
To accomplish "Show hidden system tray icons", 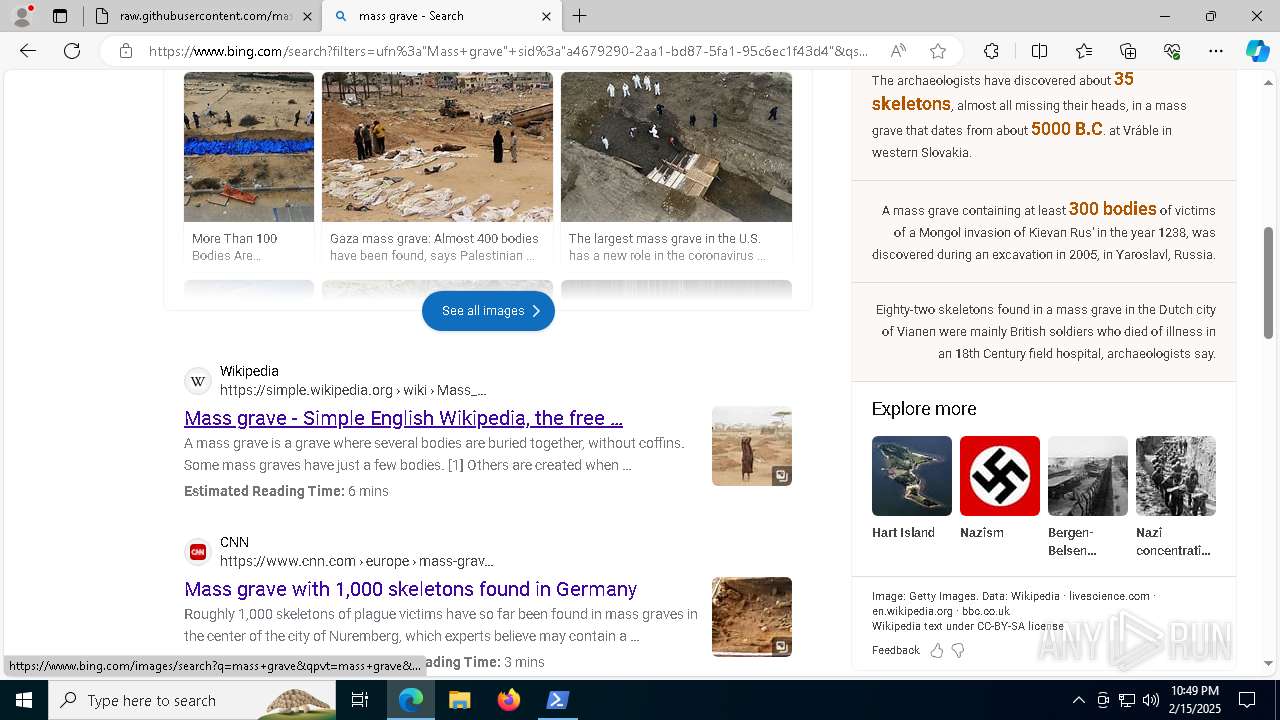I will (x=1078, y=700).
